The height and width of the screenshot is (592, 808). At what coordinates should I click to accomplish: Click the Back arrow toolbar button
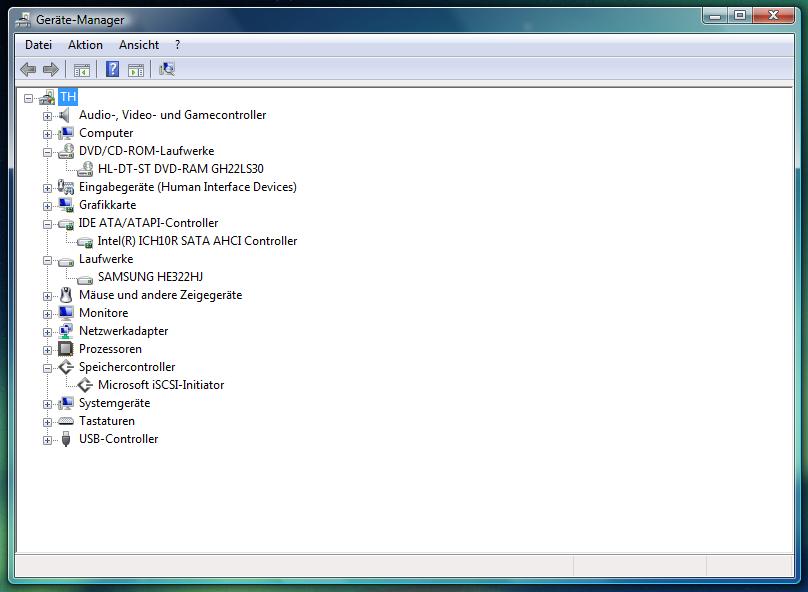28,69
